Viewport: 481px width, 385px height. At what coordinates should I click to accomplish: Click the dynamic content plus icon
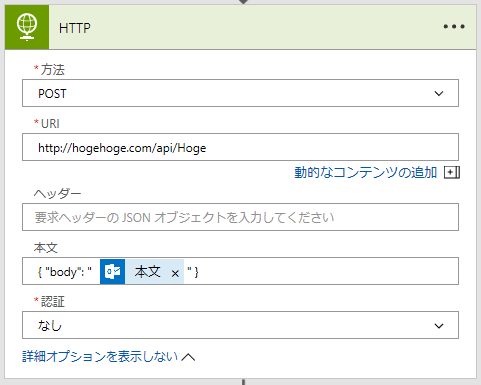(x=452, y=173)
